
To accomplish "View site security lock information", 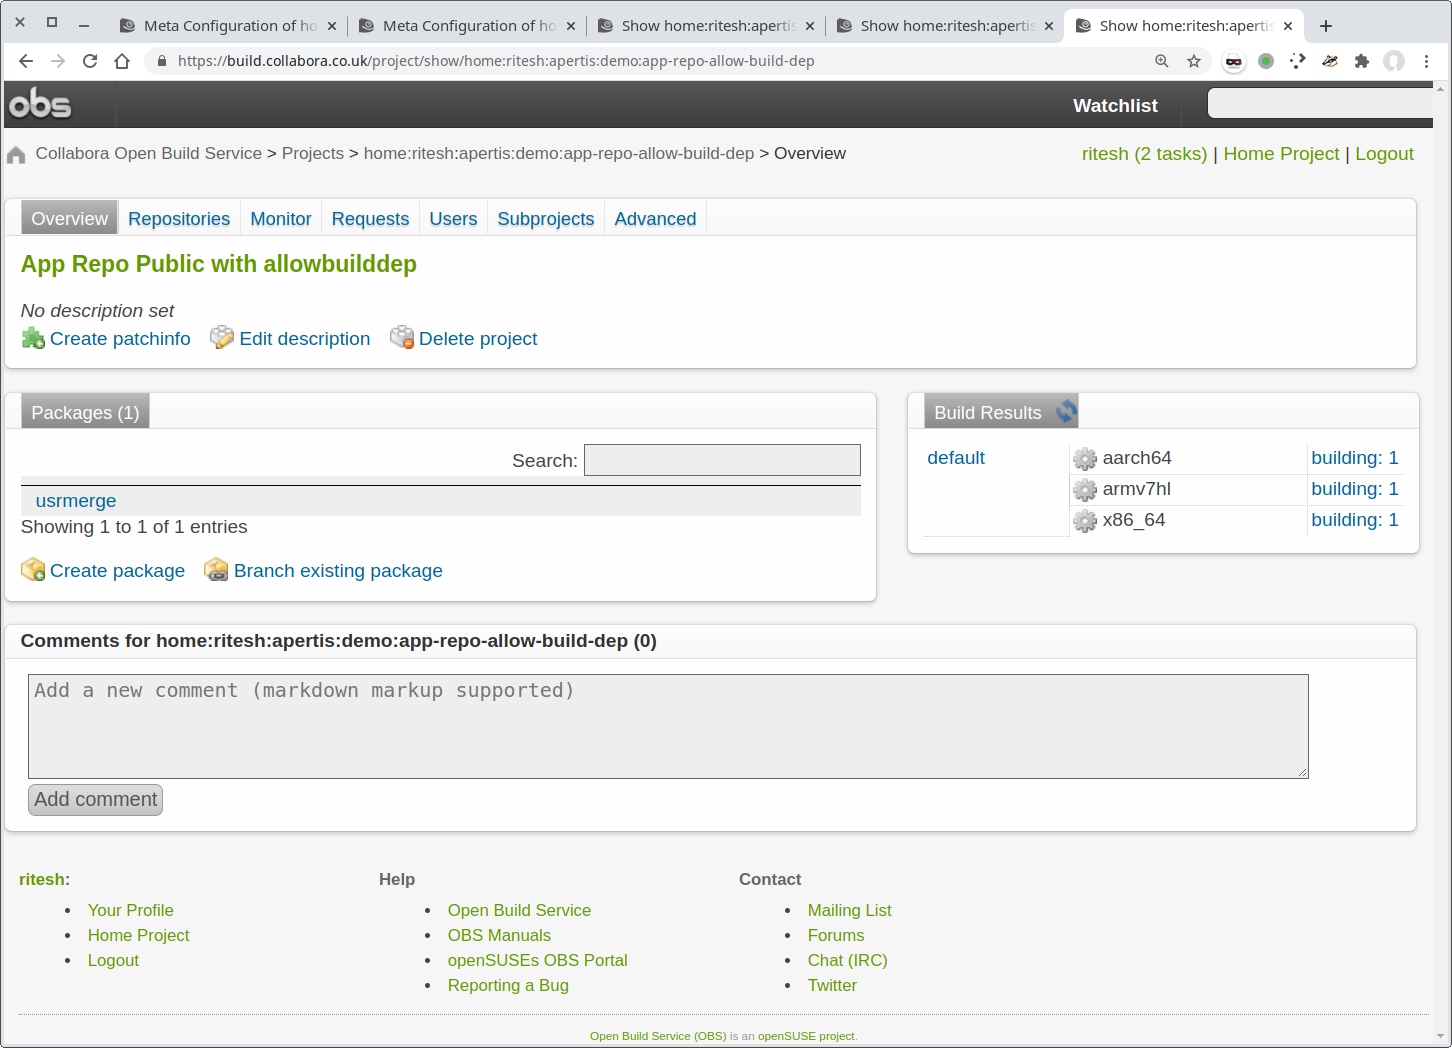I will coord(162,61).
